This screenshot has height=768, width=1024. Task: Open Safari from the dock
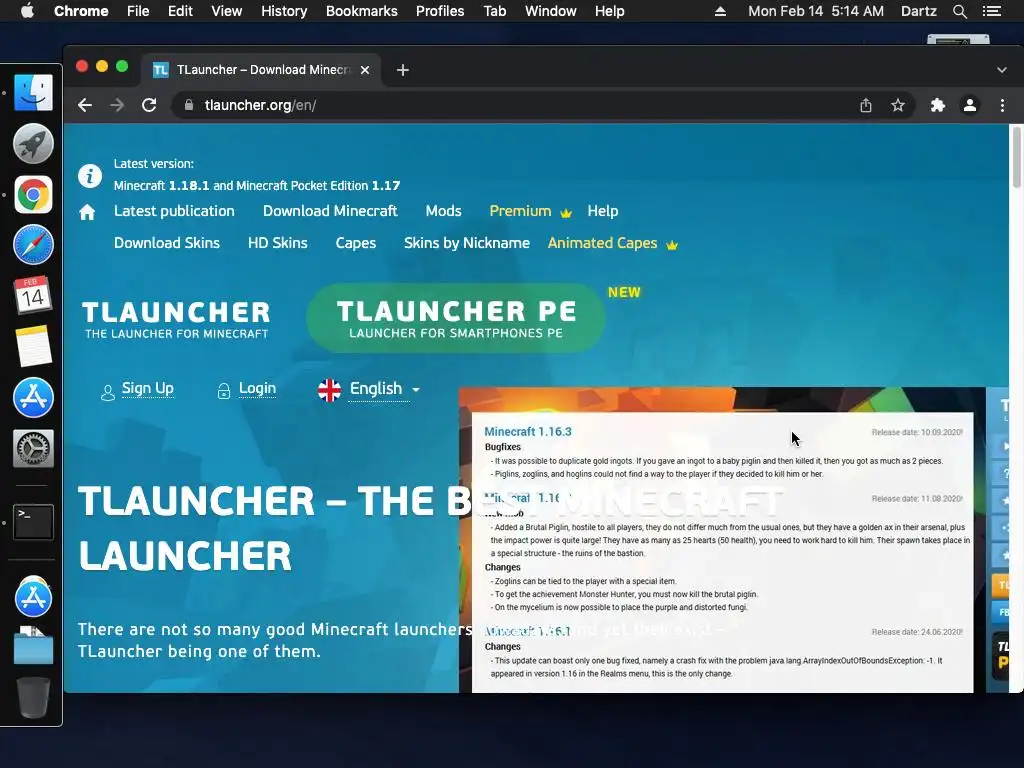(33, 245)
